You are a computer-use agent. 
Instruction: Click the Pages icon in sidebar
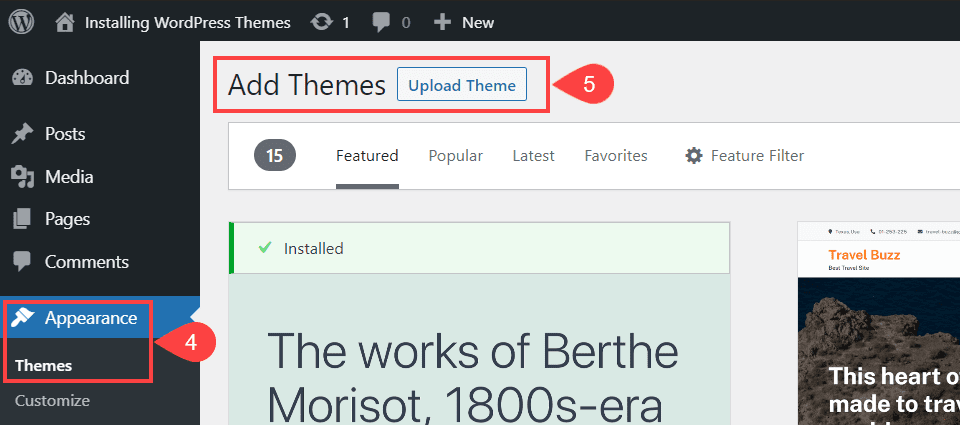(22, 219)
